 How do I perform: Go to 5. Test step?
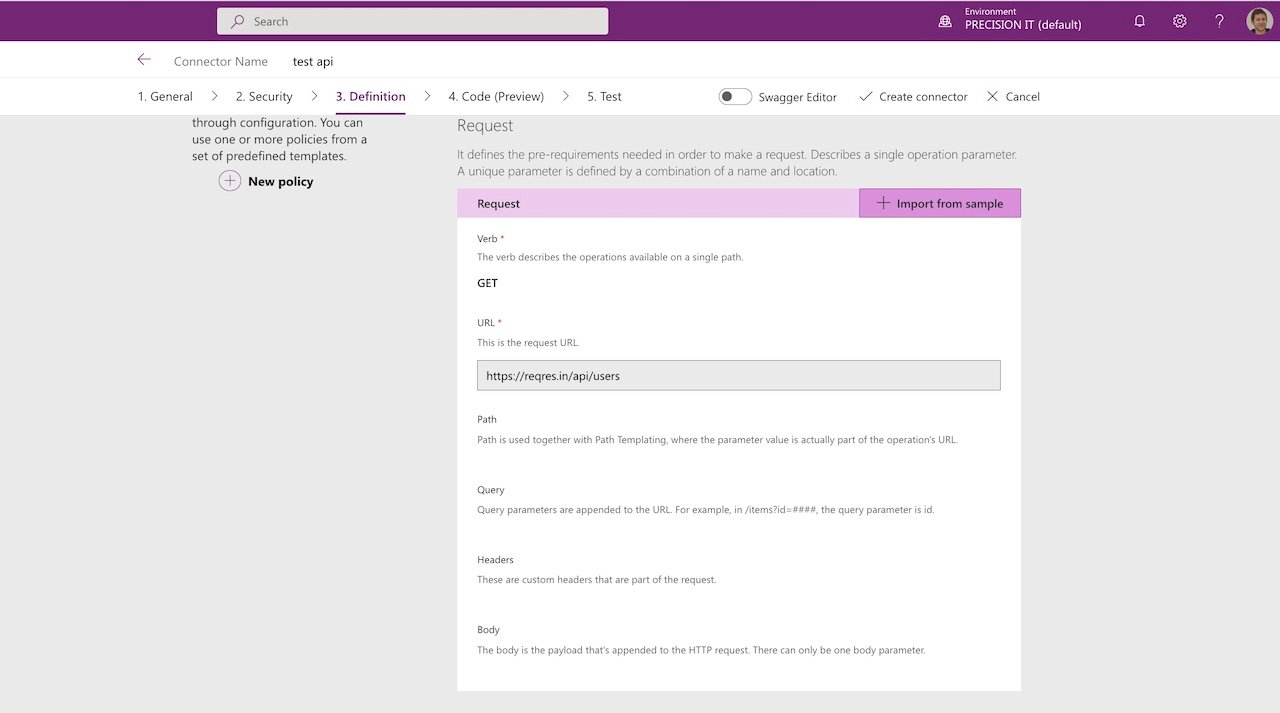(x=604, y=97)
